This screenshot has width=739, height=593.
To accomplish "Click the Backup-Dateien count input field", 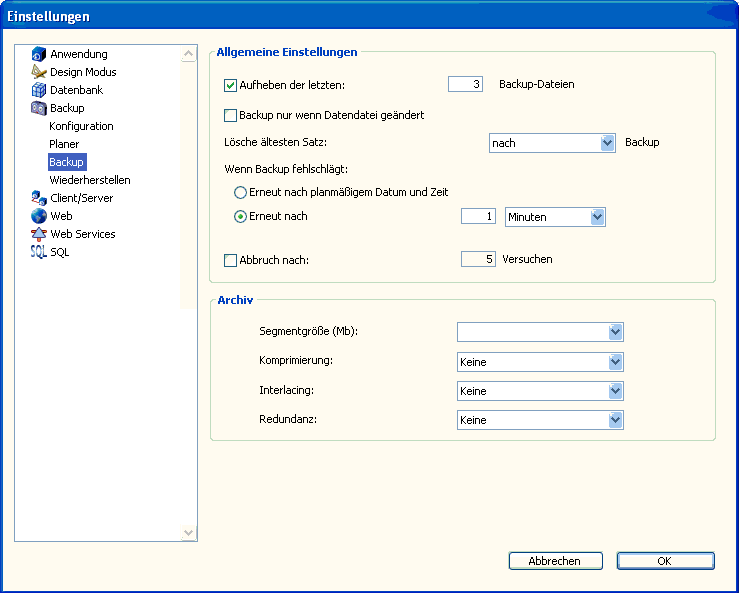I will 465,85.
